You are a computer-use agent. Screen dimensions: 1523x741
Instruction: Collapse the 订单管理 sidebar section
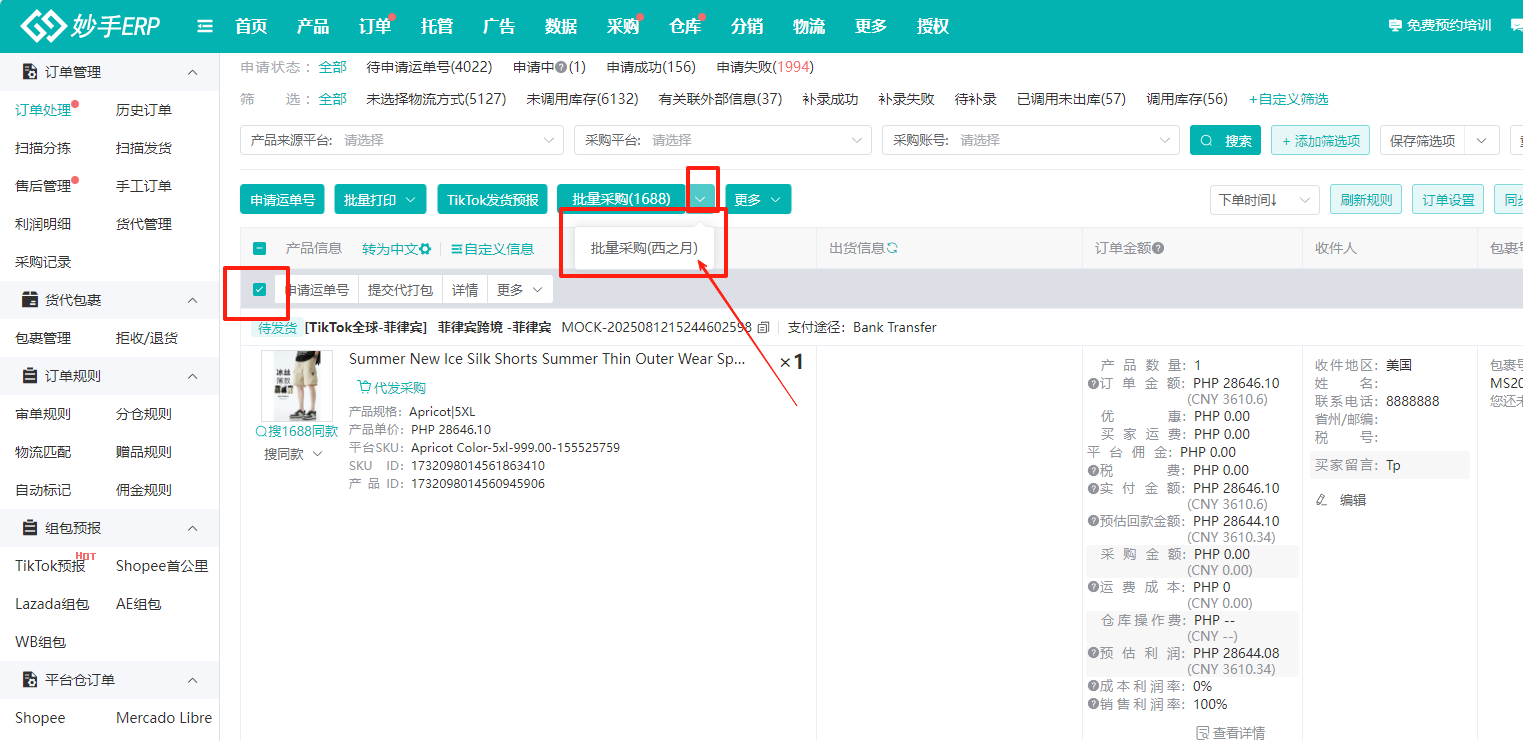(193, 72)
